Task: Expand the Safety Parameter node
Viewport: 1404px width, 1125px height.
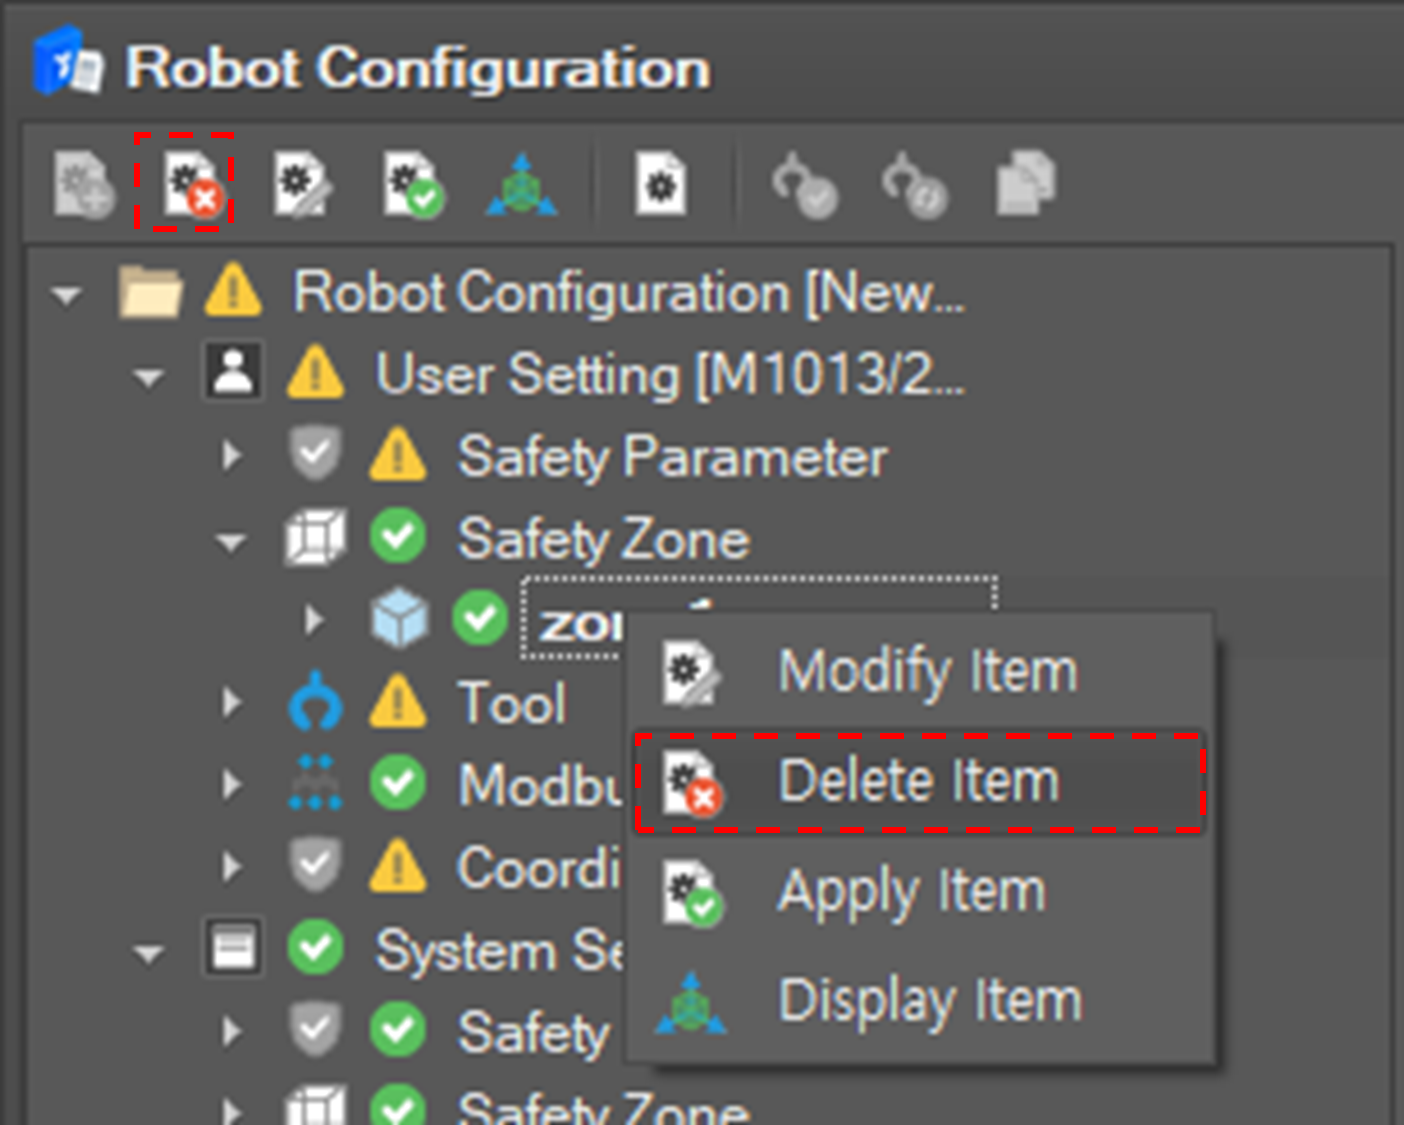Action: tap(232, 456)
